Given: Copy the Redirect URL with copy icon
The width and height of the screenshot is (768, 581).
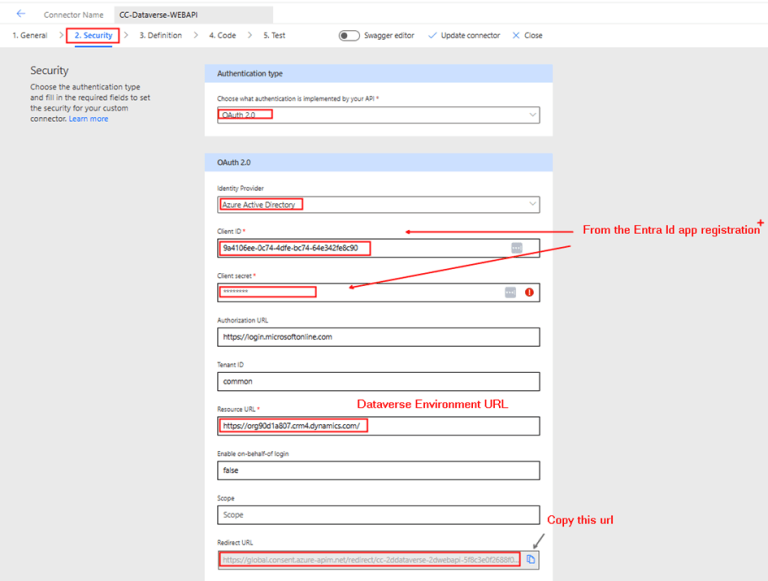Looking at the screenshot, I should (x=530, y=559).
